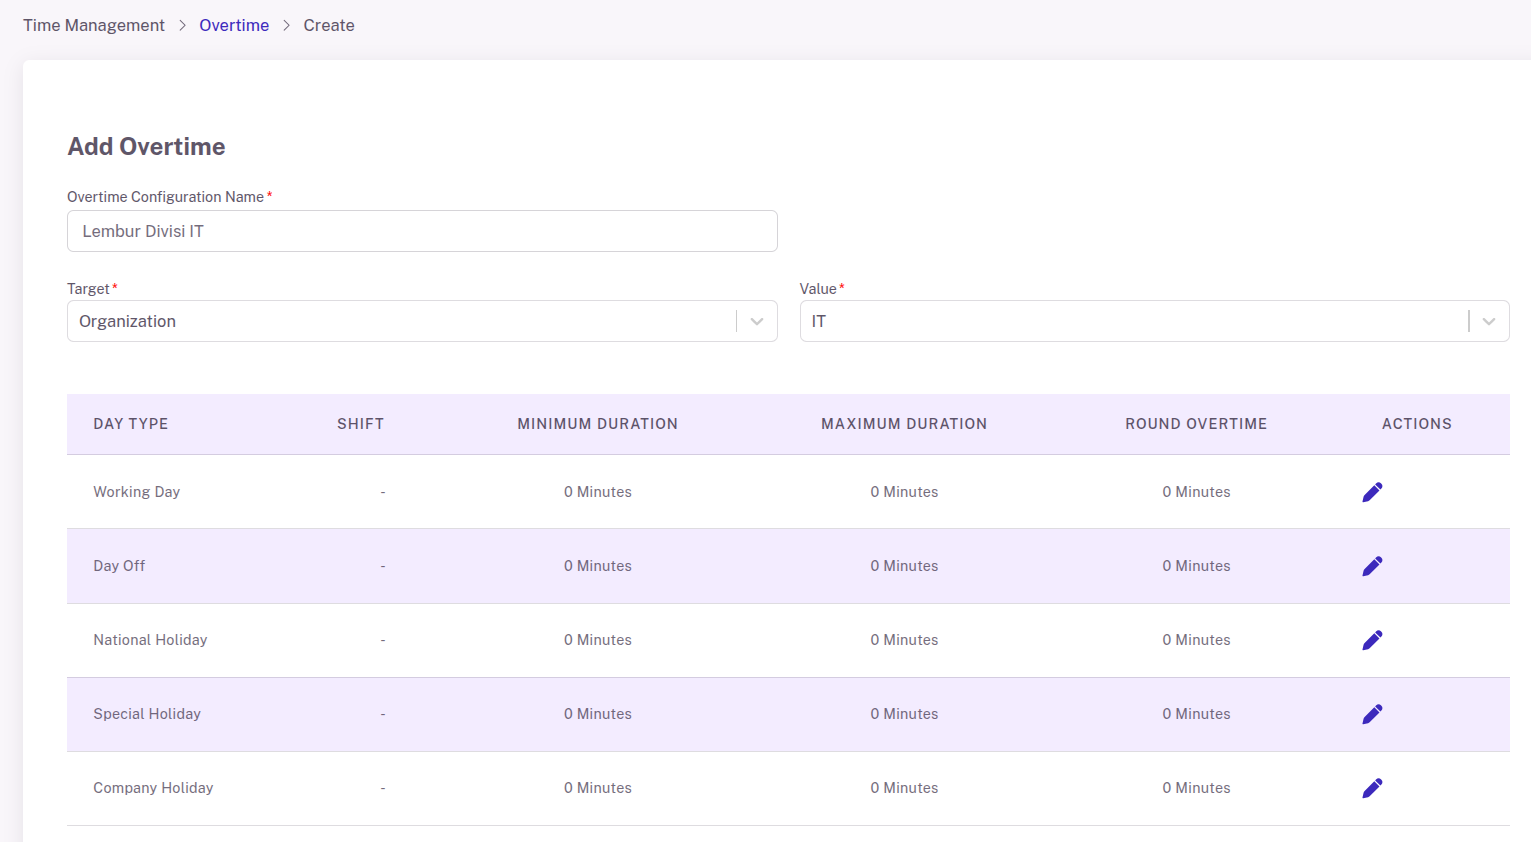The image size is (1531, 842).
Task: Click the pencil icon for Day Off
Action: tap(1372, 566)
